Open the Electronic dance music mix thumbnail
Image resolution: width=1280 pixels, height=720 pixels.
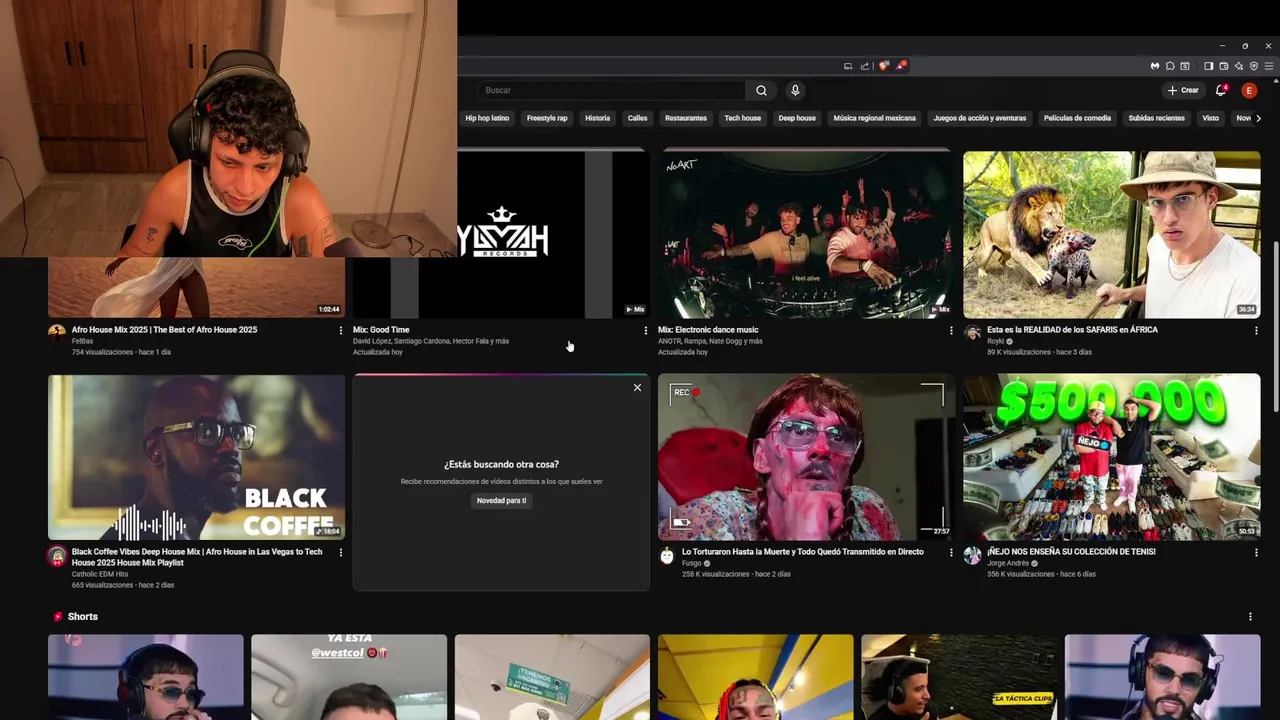coord(805,235)
